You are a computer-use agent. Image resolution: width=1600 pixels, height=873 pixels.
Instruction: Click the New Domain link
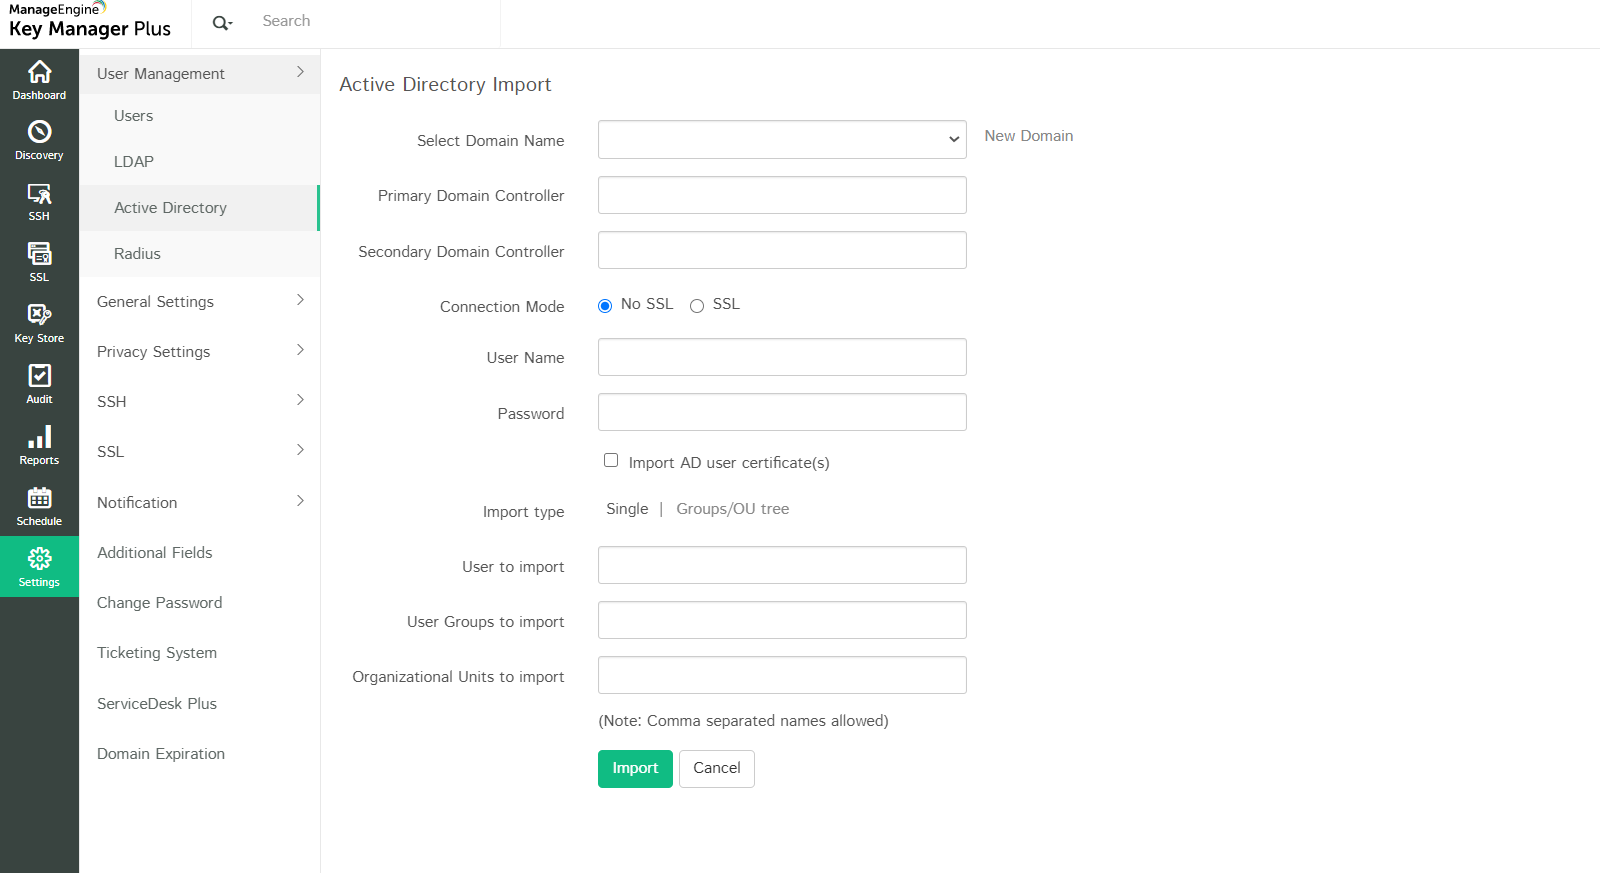point(1028,136)
